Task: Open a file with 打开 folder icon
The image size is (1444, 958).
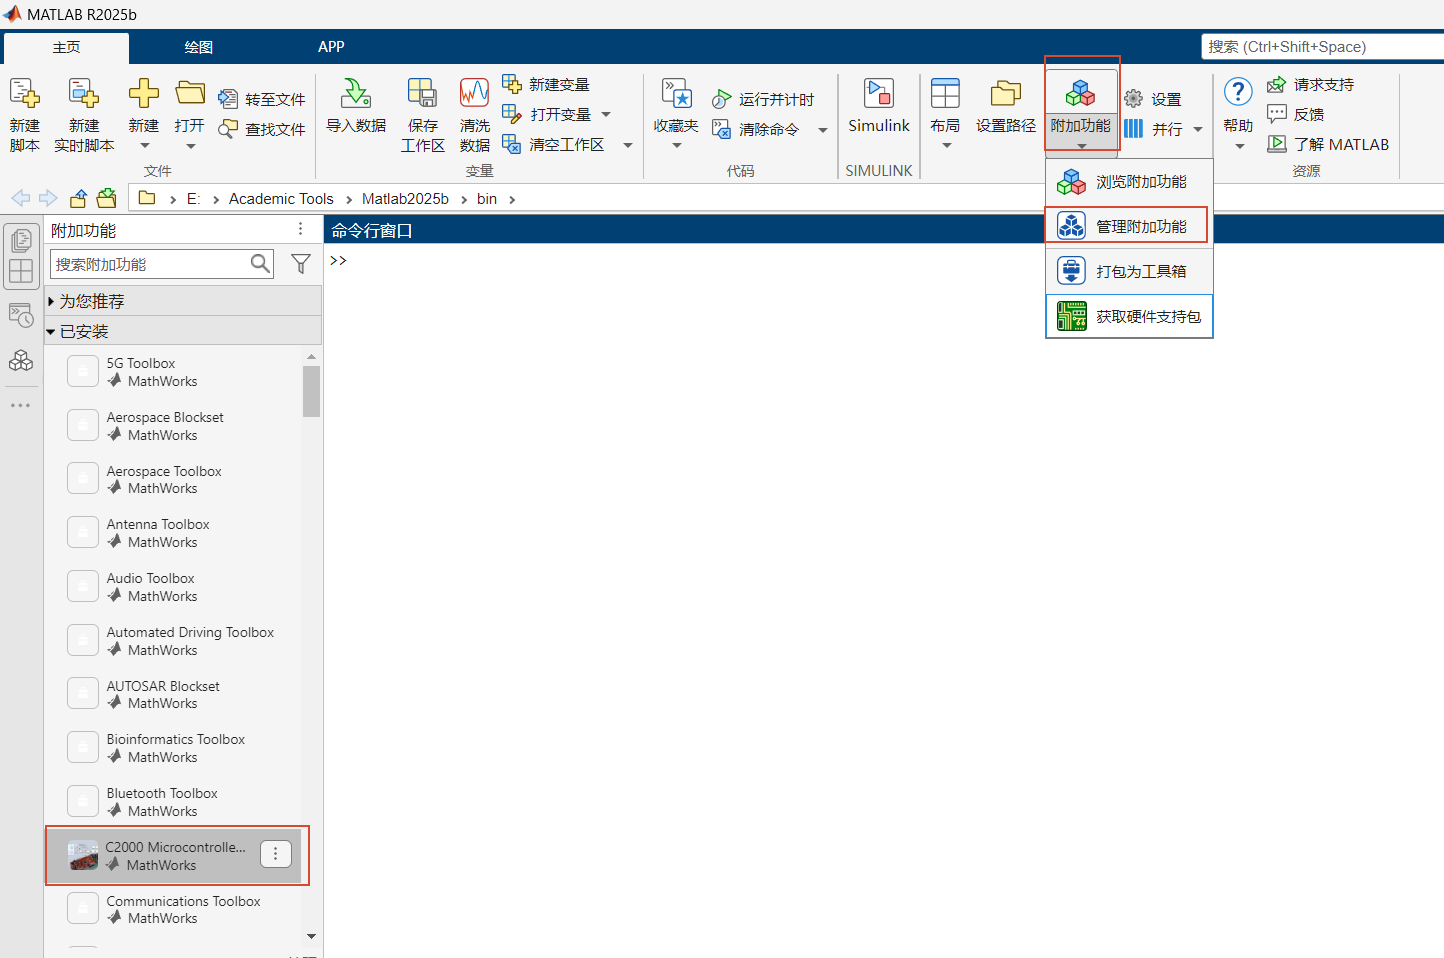Action: click(x=190, y=93)
